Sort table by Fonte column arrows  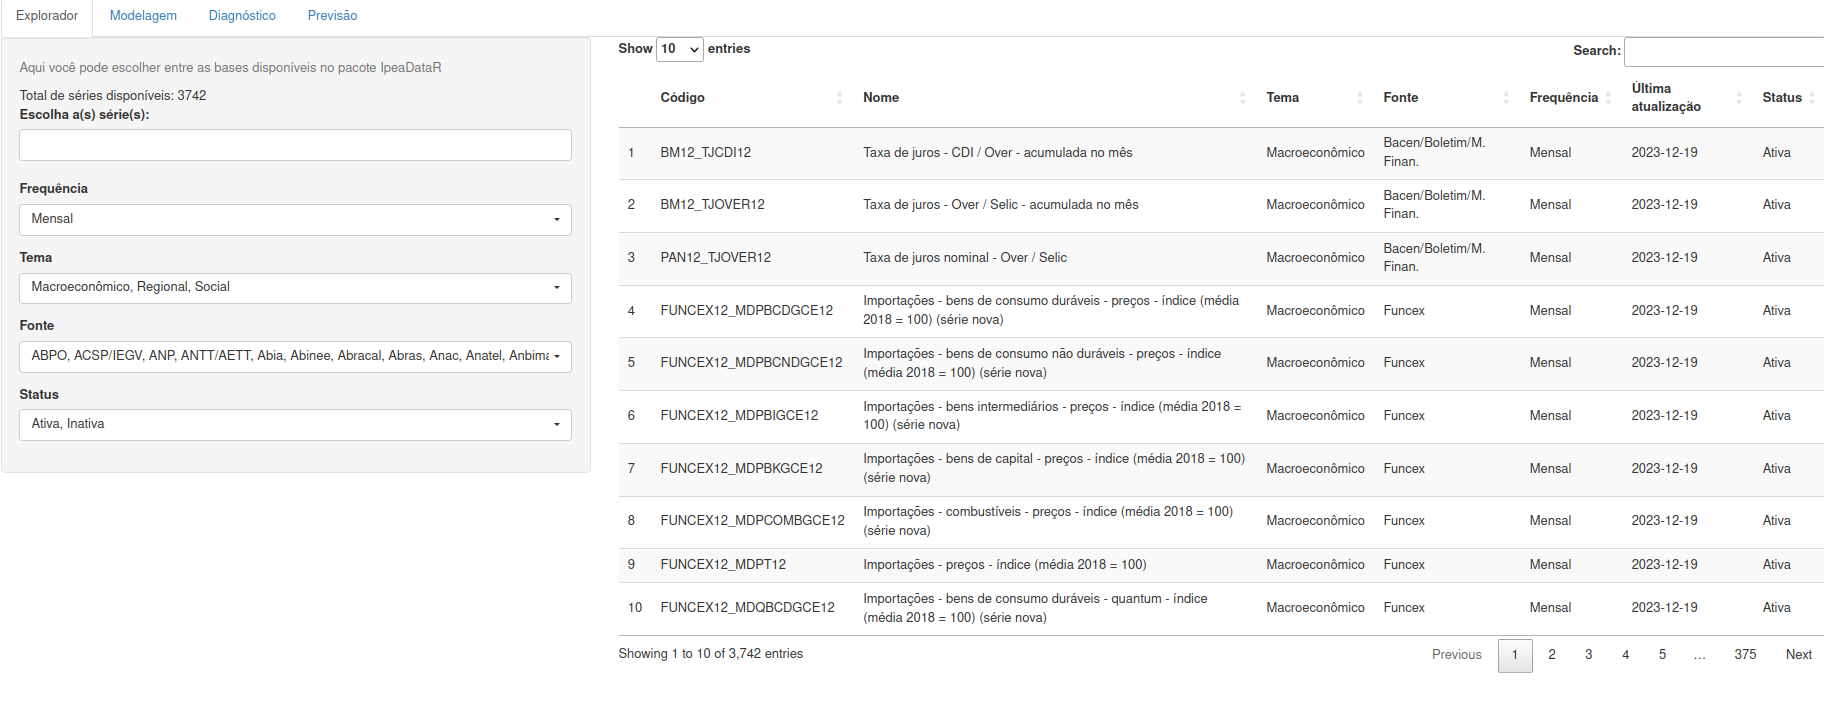coord(1505,98)
